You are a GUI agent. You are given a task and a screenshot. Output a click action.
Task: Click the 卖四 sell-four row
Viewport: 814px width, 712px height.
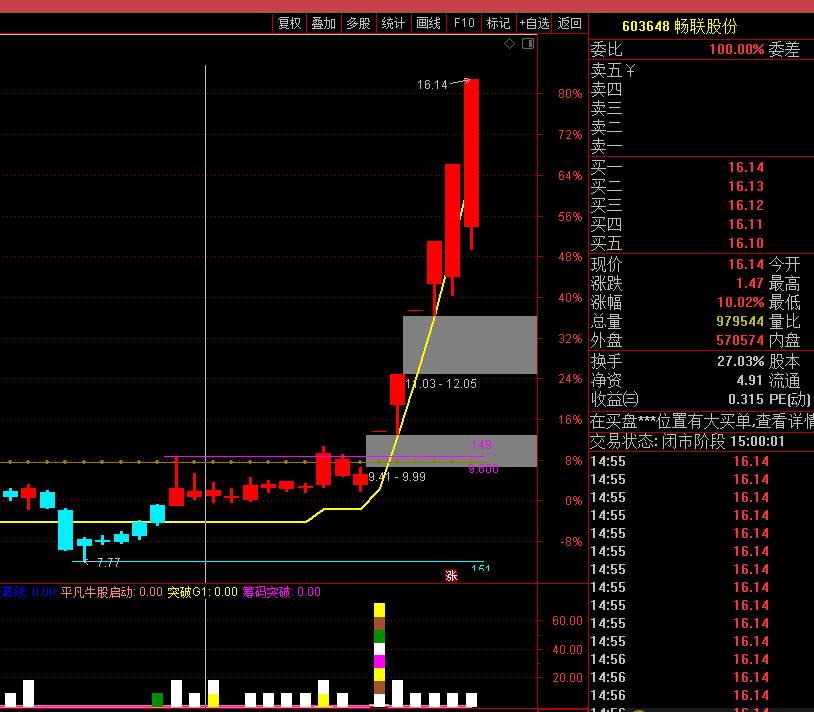point(701,89)
